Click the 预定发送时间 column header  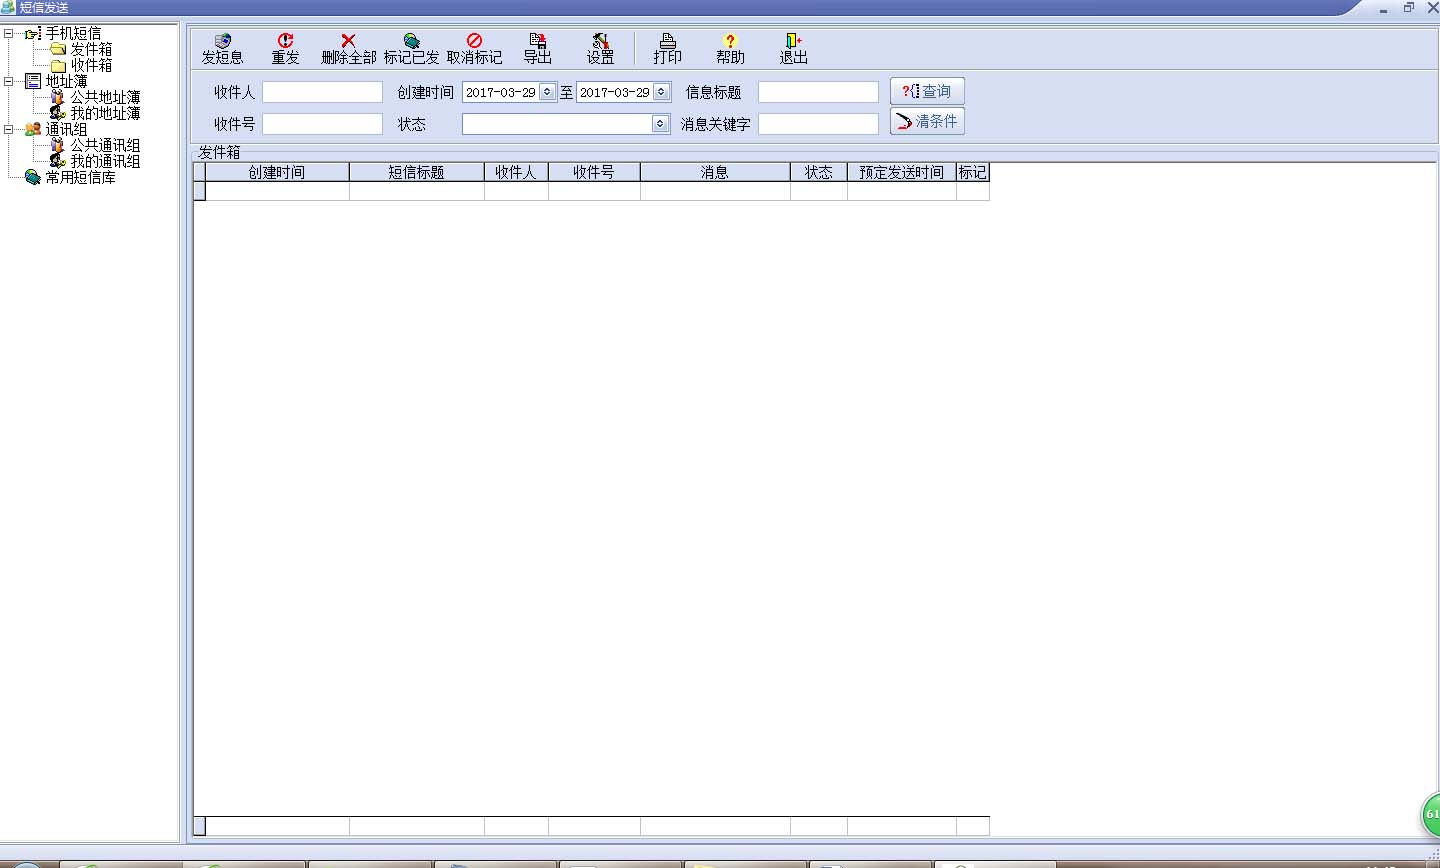click(x=902, y=172)
